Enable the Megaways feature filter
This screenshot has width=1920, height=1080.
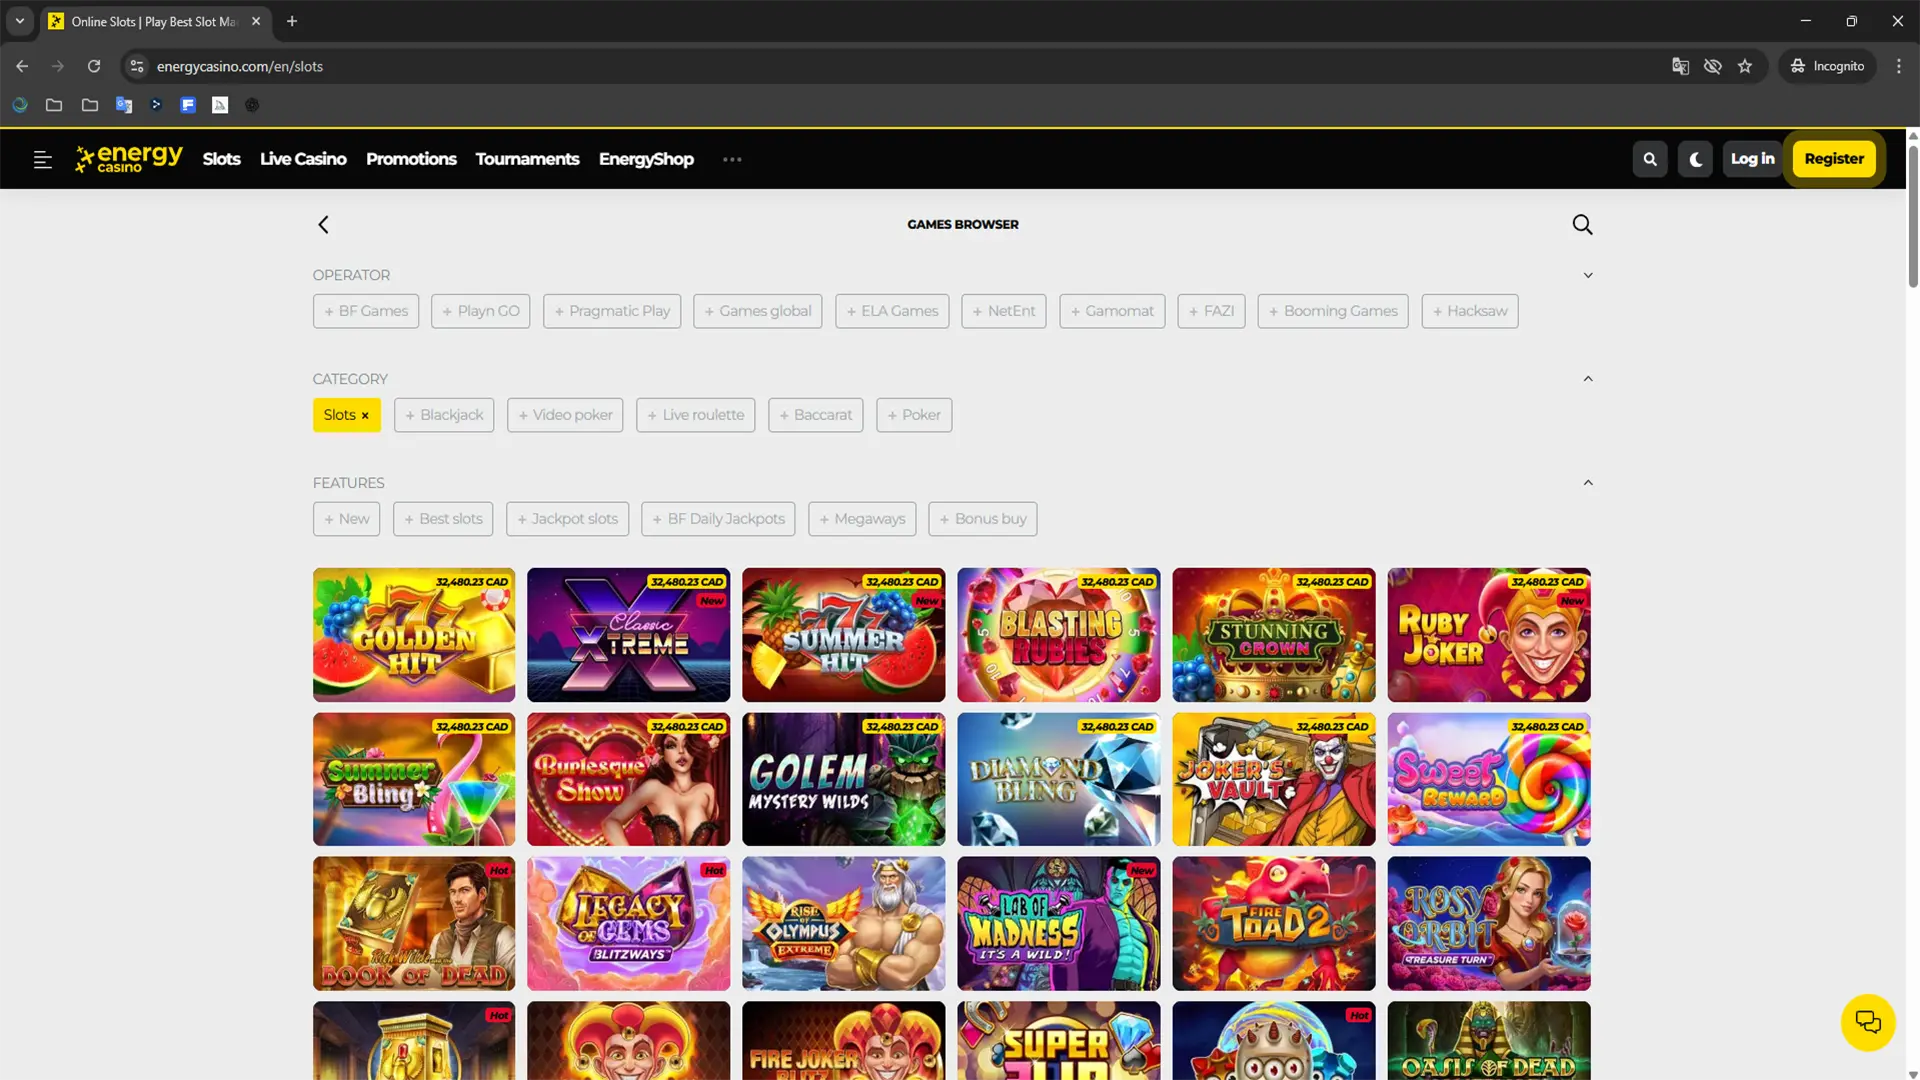tap(862, 518)
